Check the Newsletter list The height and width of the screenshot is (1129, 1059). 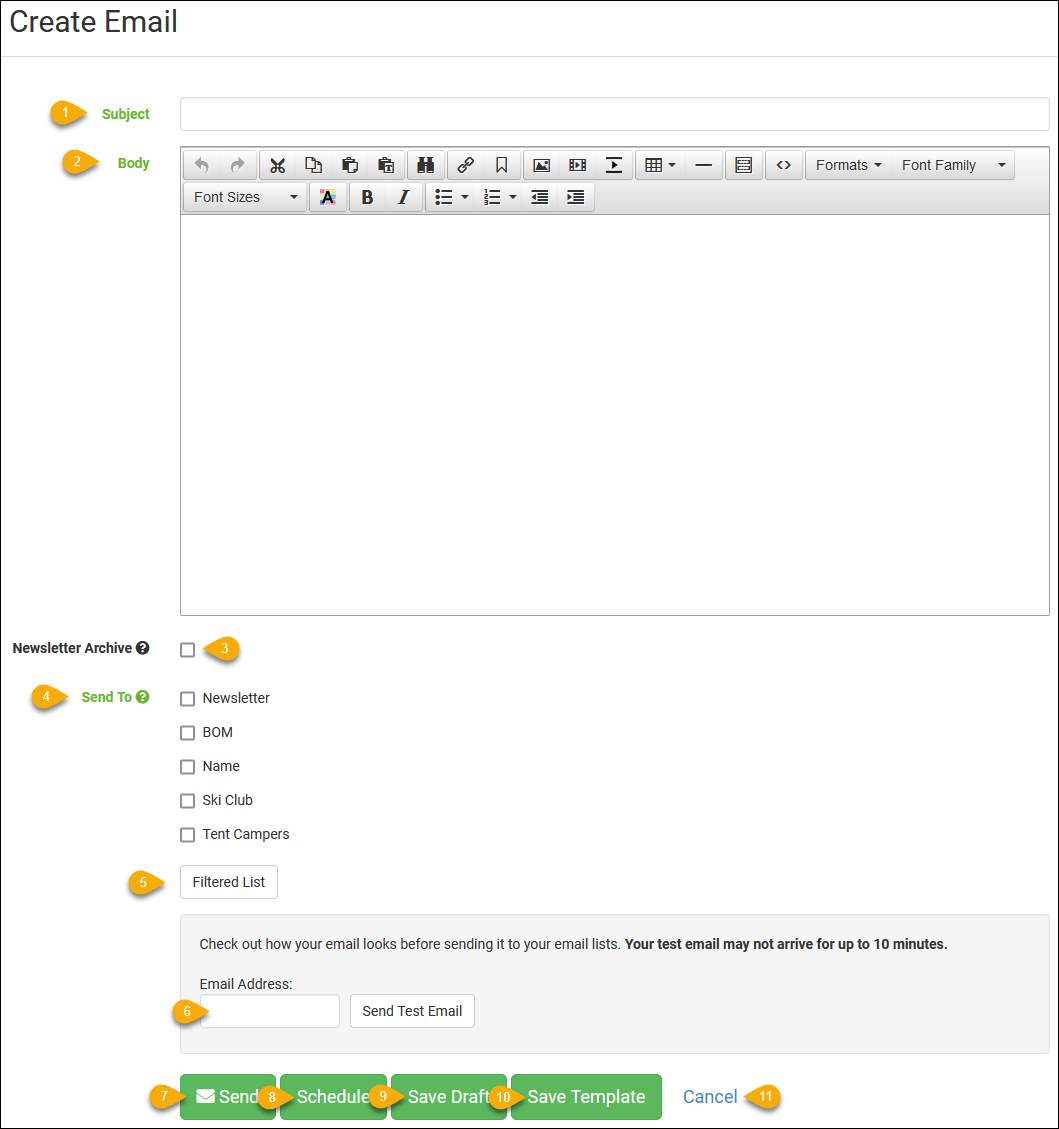[x=187, y=698]
